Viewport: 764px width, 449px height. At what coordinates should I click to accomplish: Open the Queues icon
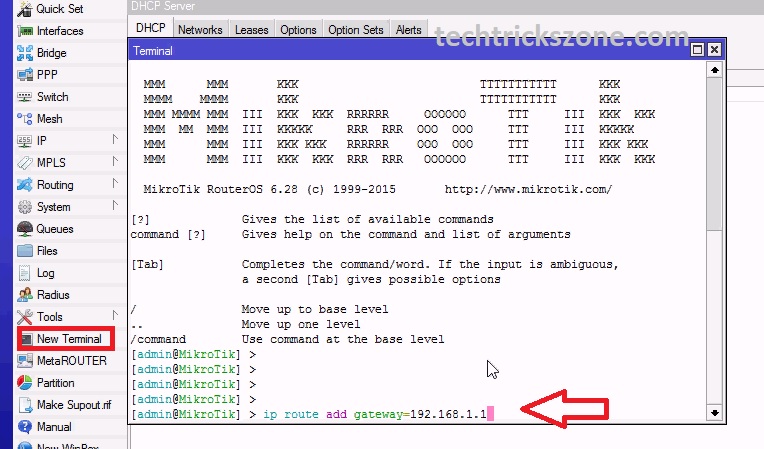(24, 229)
